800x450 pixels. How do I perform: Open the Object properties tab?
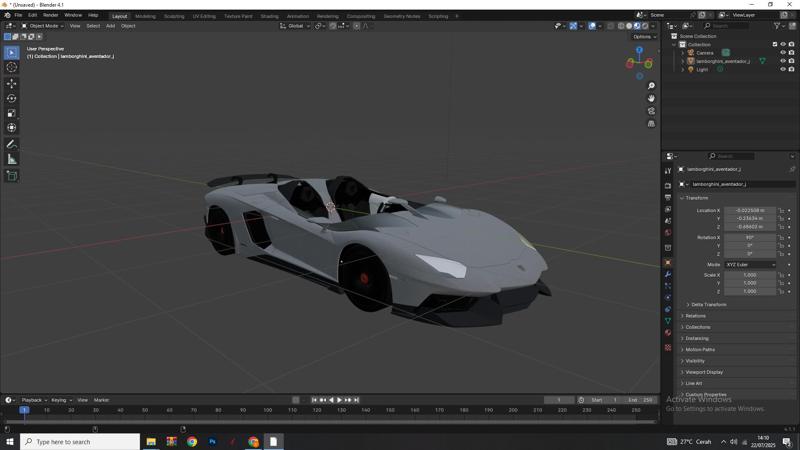tap(668, 263)
